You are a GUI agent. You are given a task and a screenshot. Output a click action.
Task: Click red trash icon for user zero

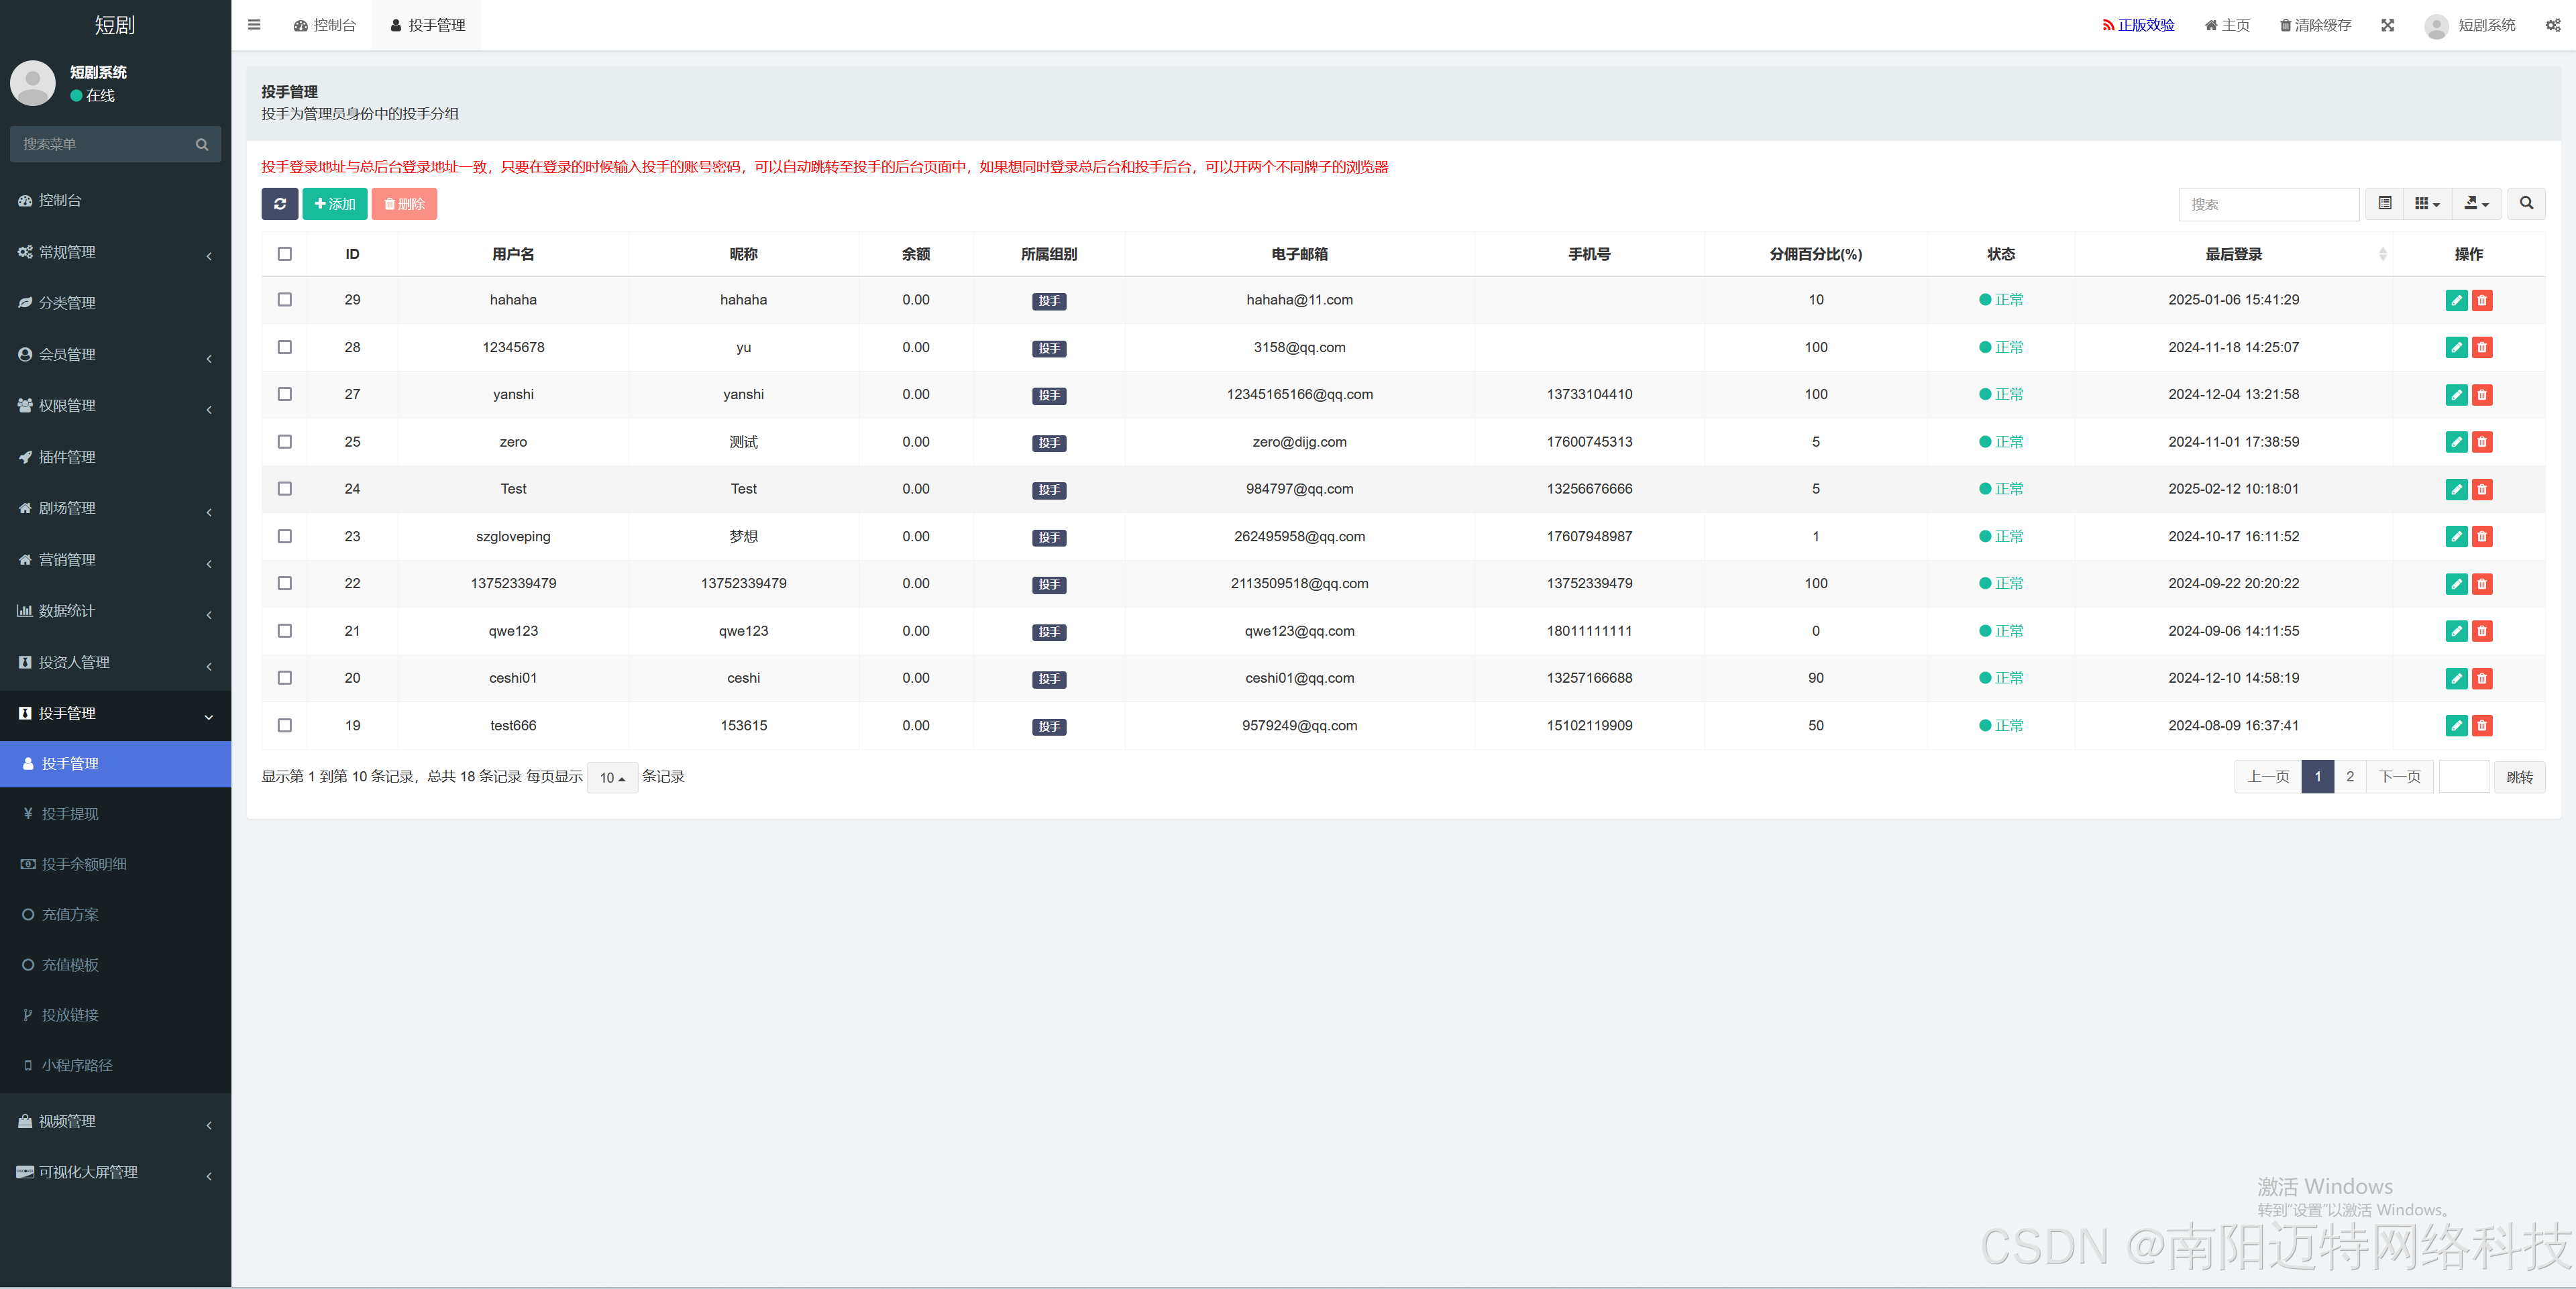pyautogui.click(x=2481, y=442)
